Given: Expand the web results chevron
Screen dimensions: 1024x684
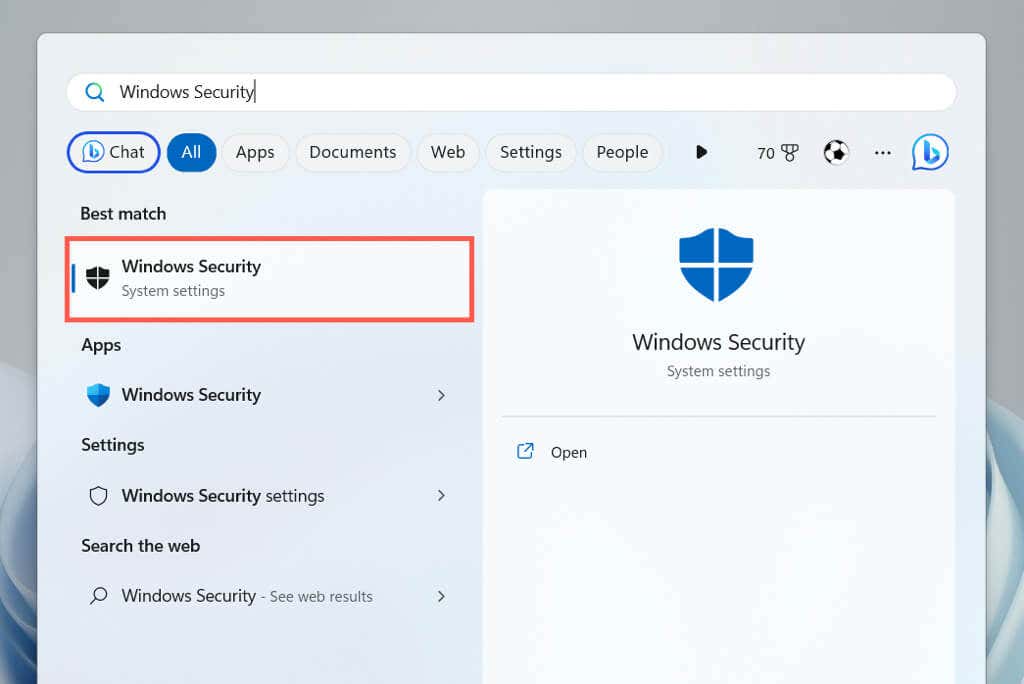Looking at the screenshot, I should (441, 596).
